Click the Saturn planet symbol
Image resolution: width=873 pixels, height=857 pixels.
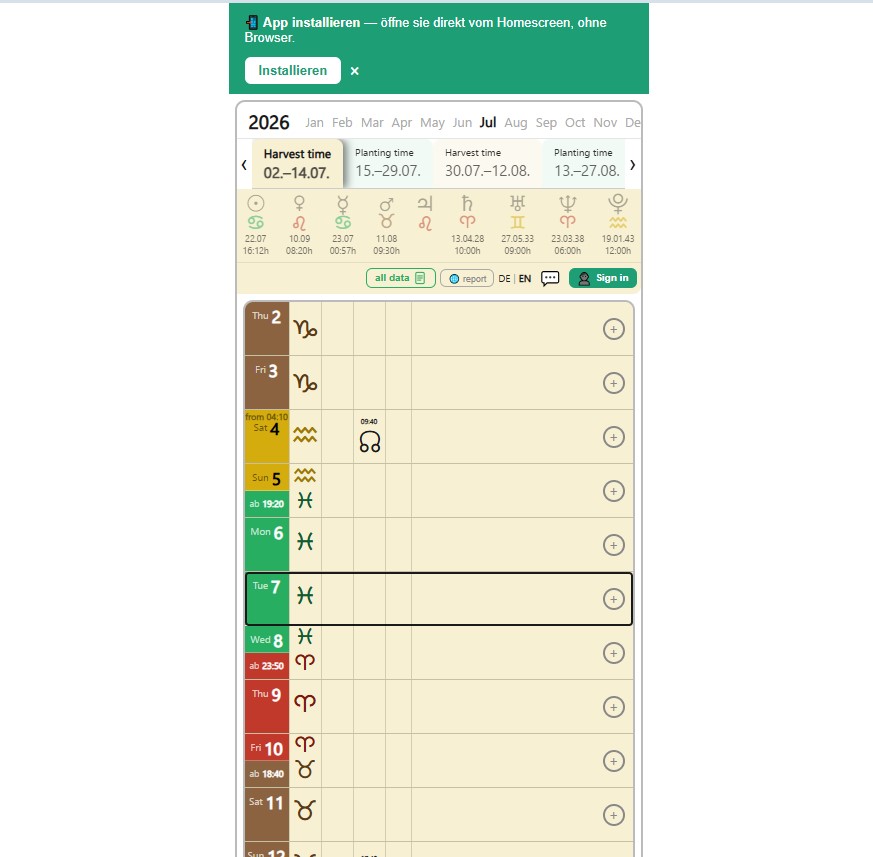[468, 203]
